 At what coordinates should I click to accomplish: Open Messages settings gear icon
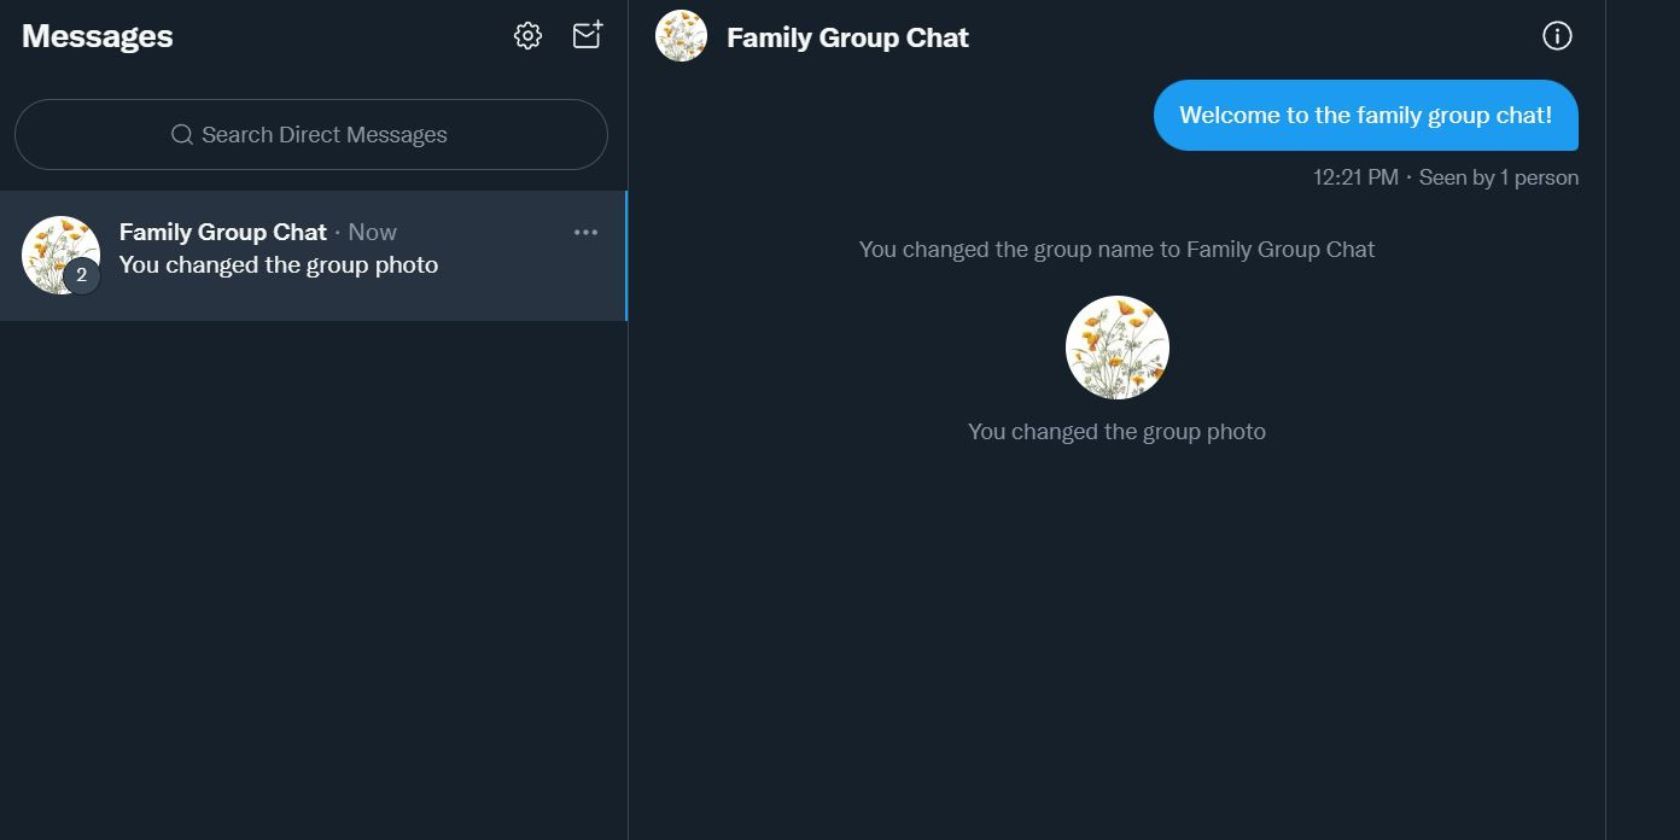point(527,36)
